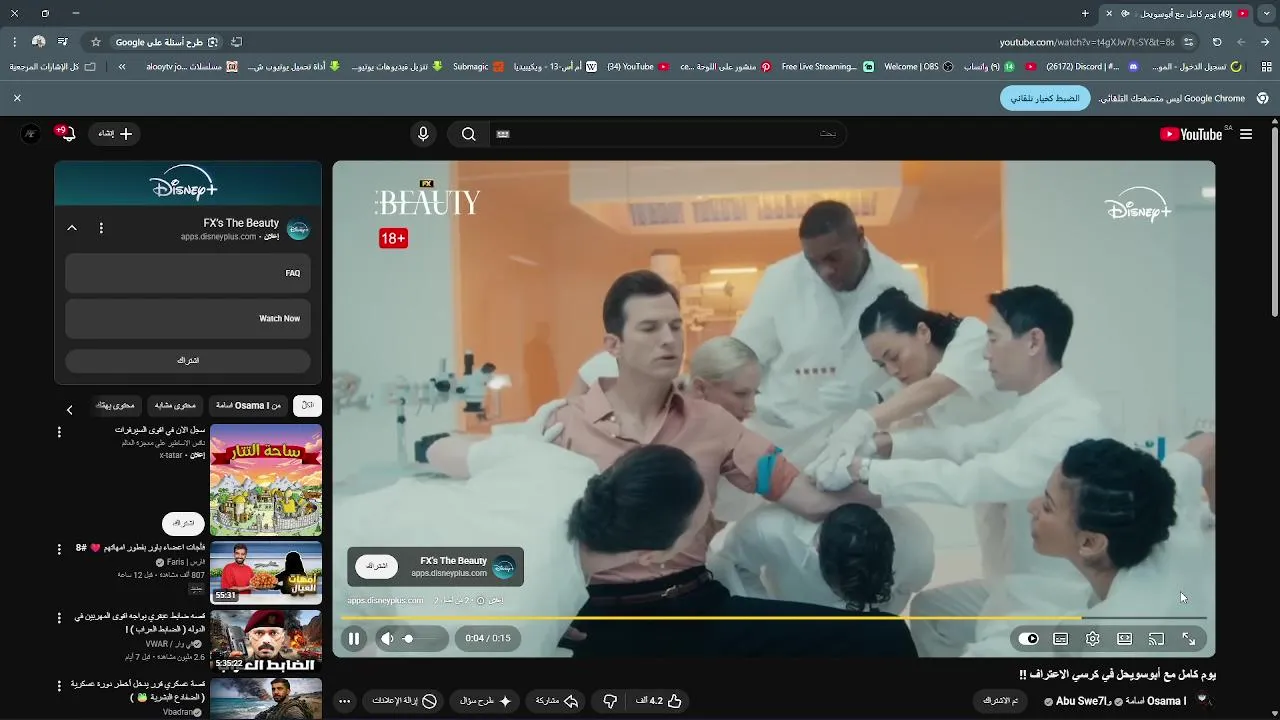The height and width of the screenshot is (720, 1280).
Task: Submit search with the magnifier icon
Action: tap(468, 134)
